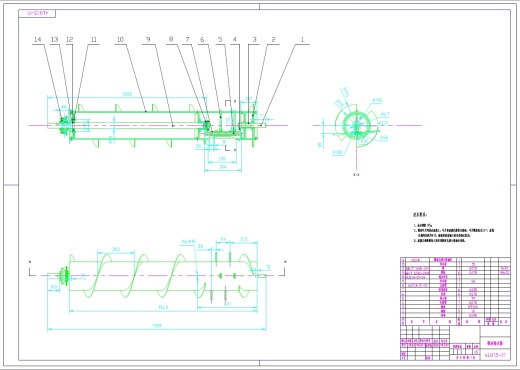Click the φ26 diameter label in end view

[384, 137]
